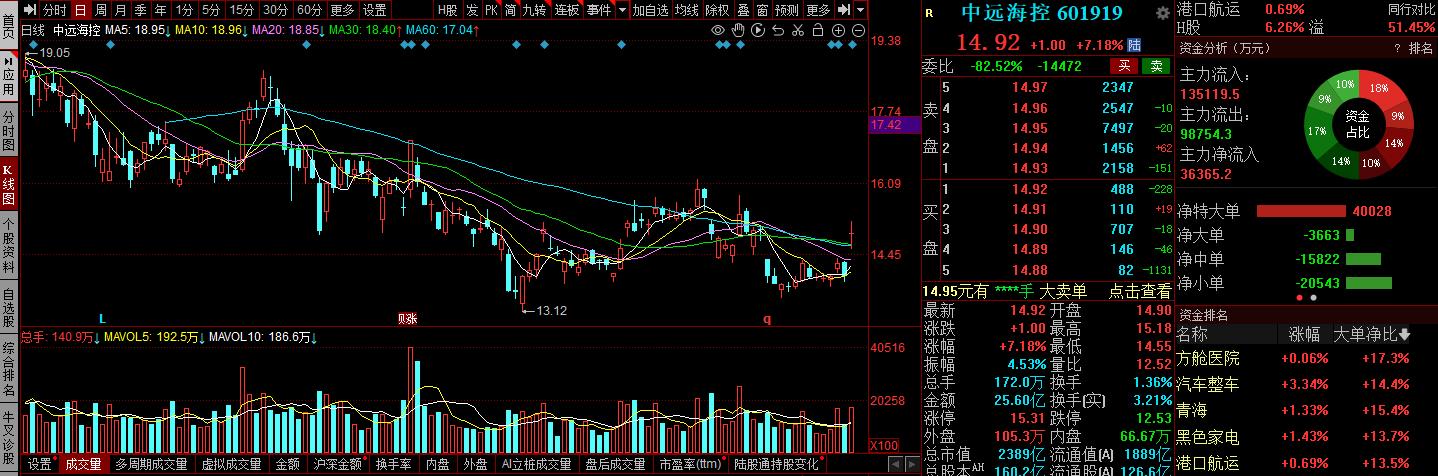Select the hand pan tool icon
Image resolution: width=1438 pixels, height=476 pixels.
click(737, 30)
